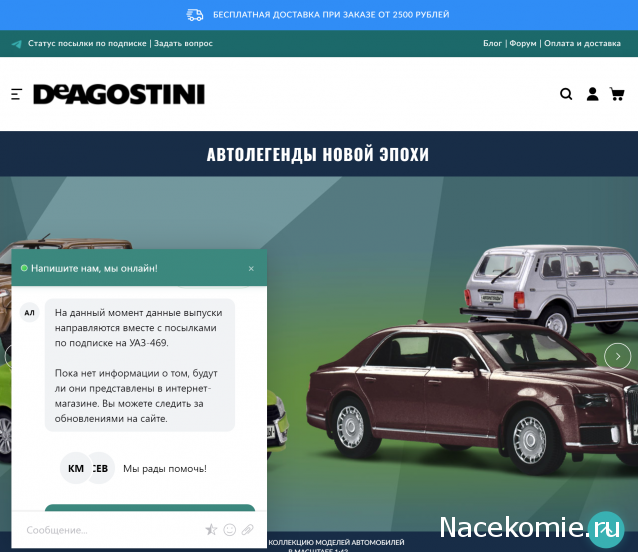Viewport: 638px width, 552px height.
Task: Click the Telegram paper plane icon
Action: pyautogui.click(x=17, y=44)
